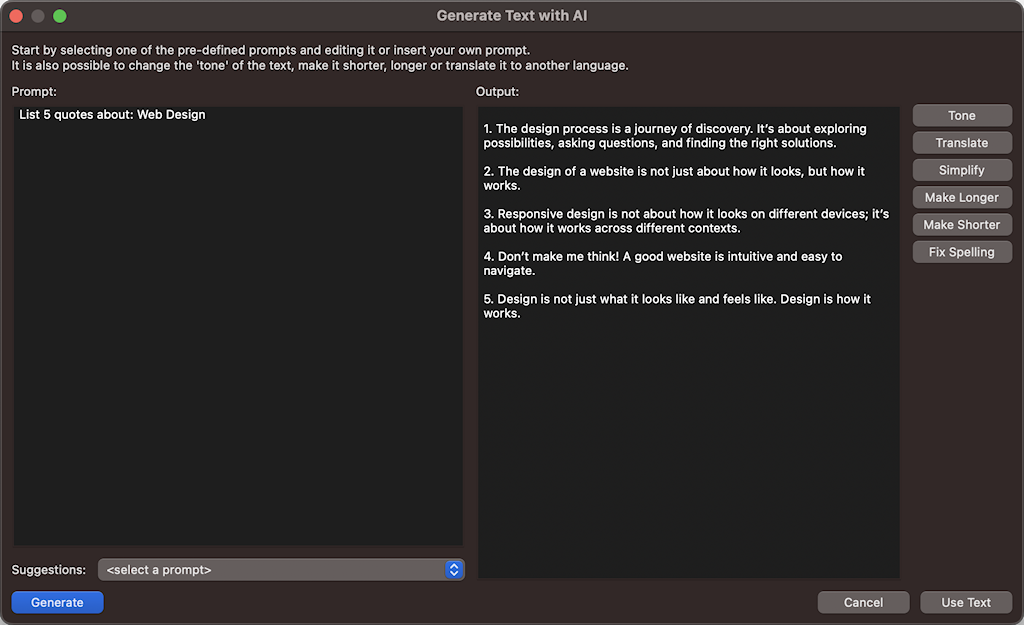
Task: Click the blue Generate button
Action: click(x=57, y=602)
